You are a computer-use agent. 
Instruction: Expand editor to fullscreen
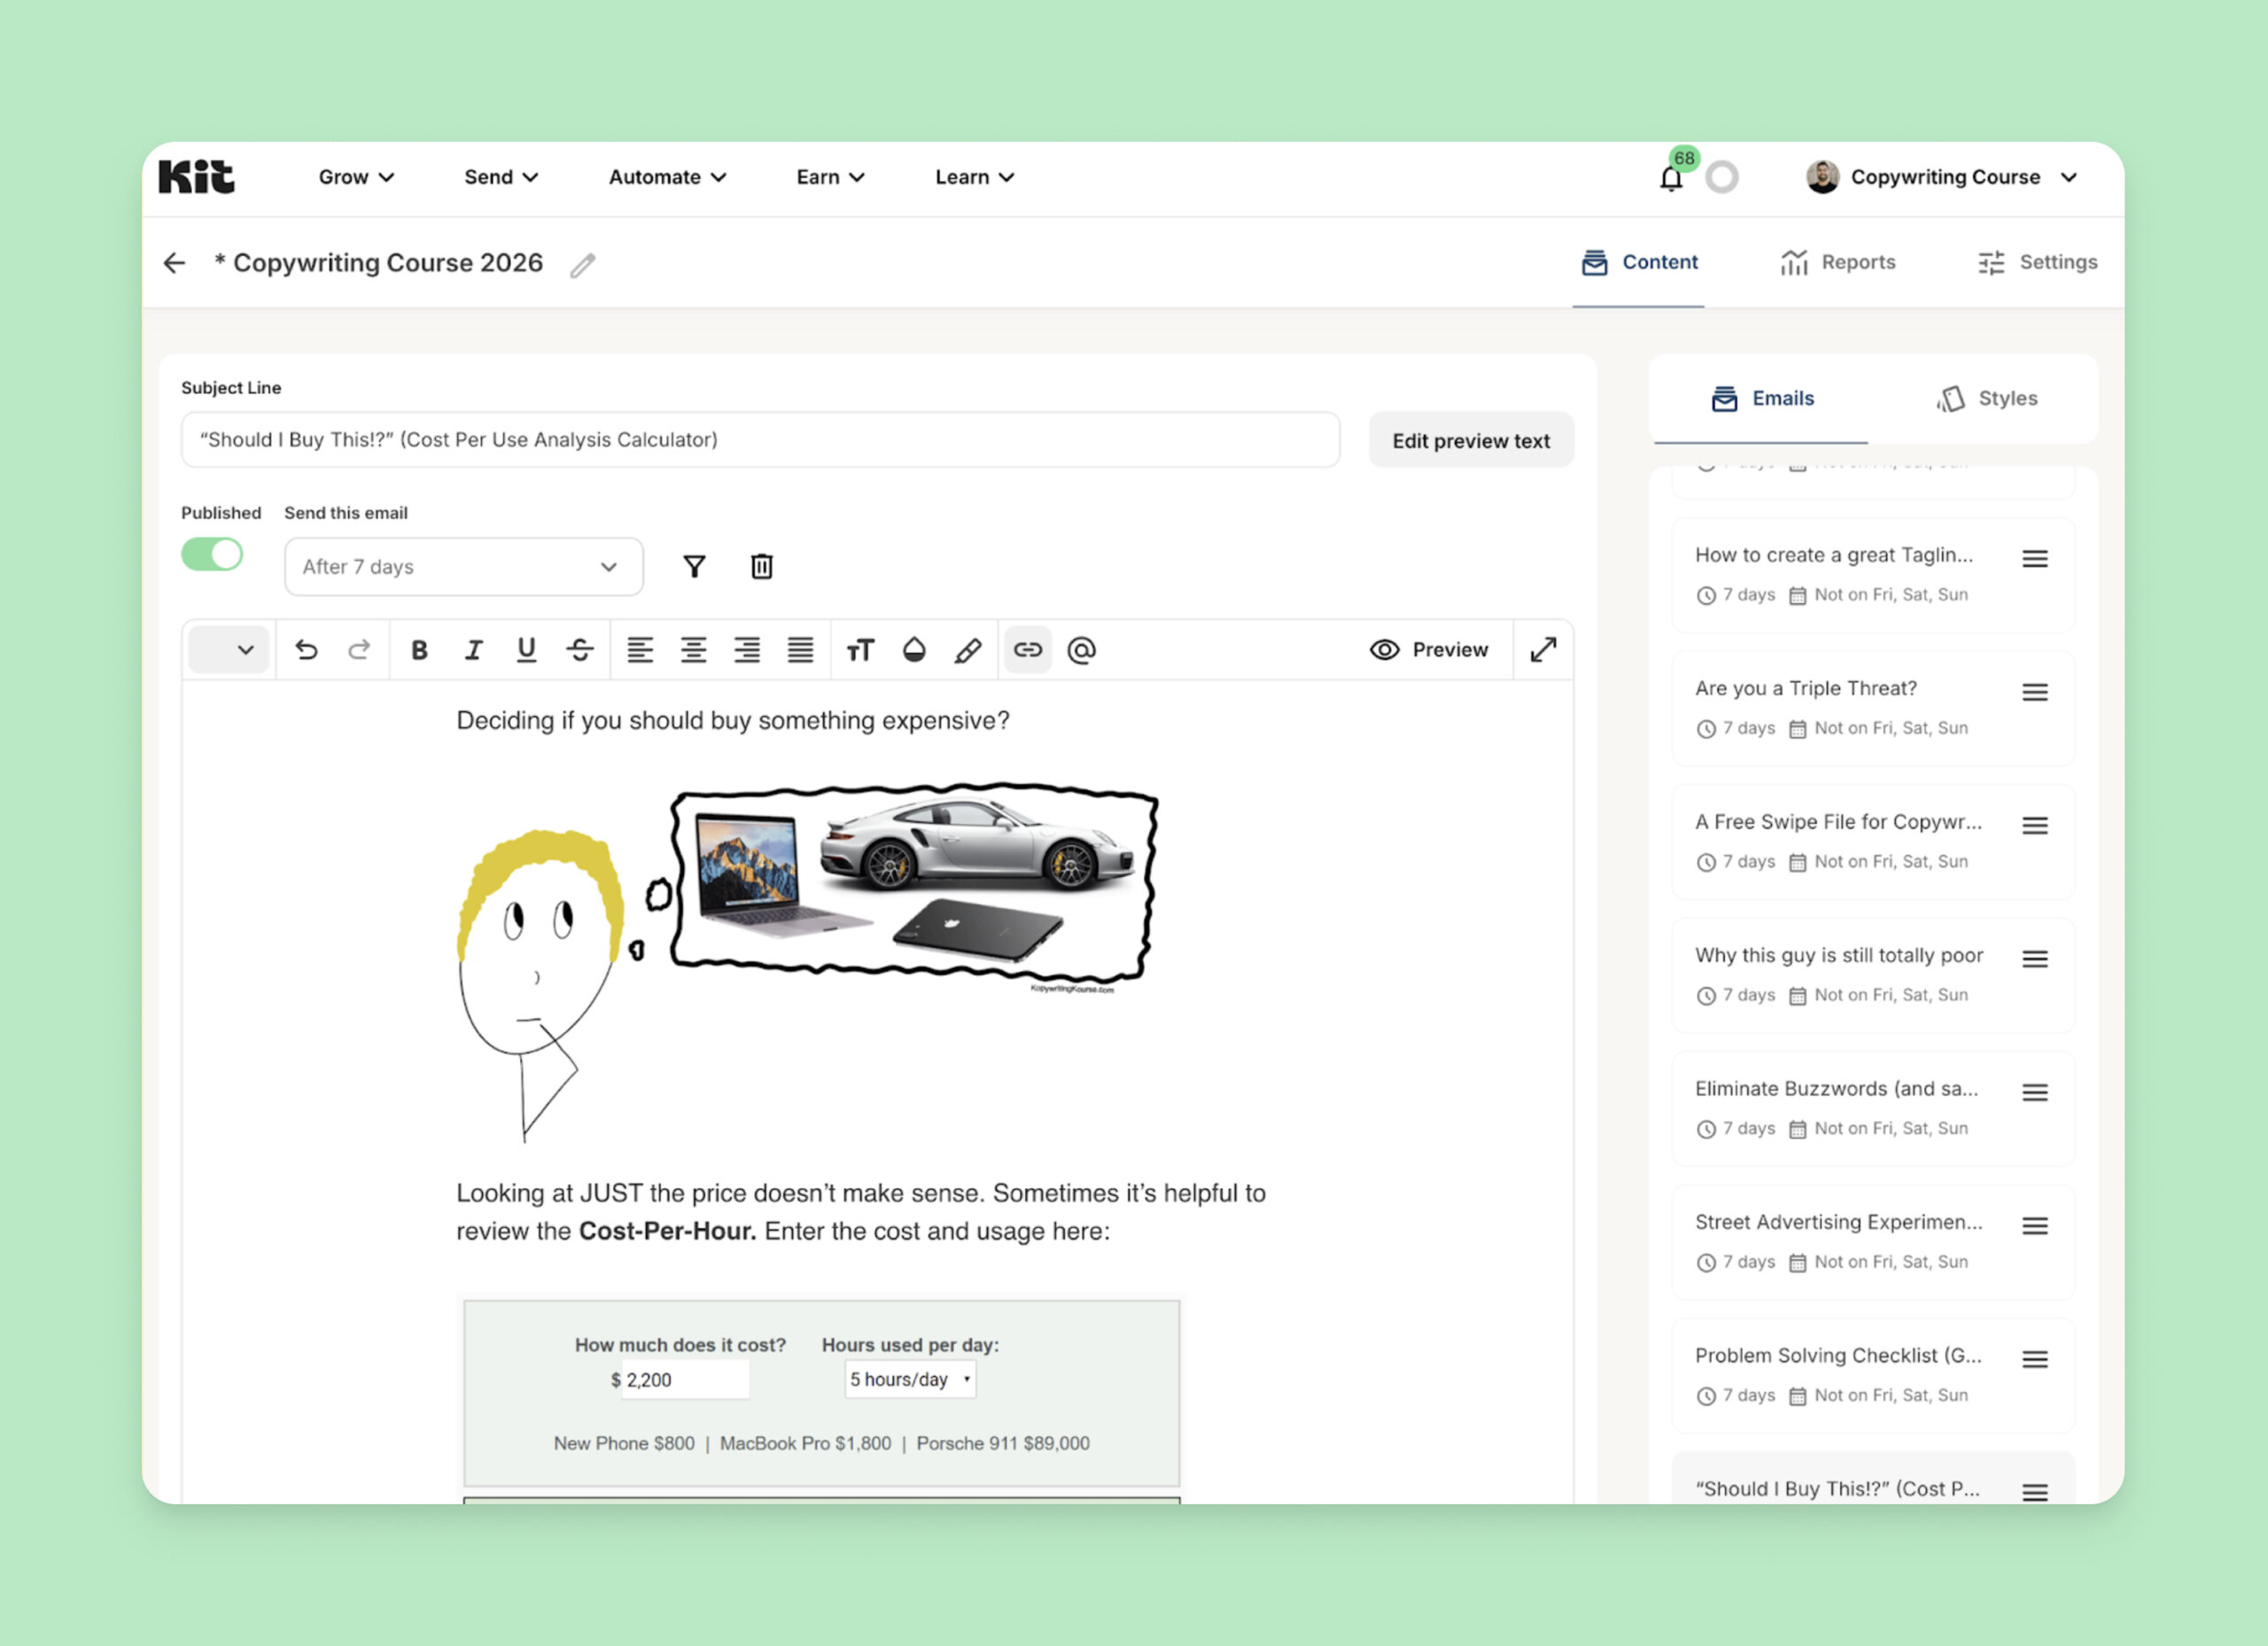[1543, 650]
